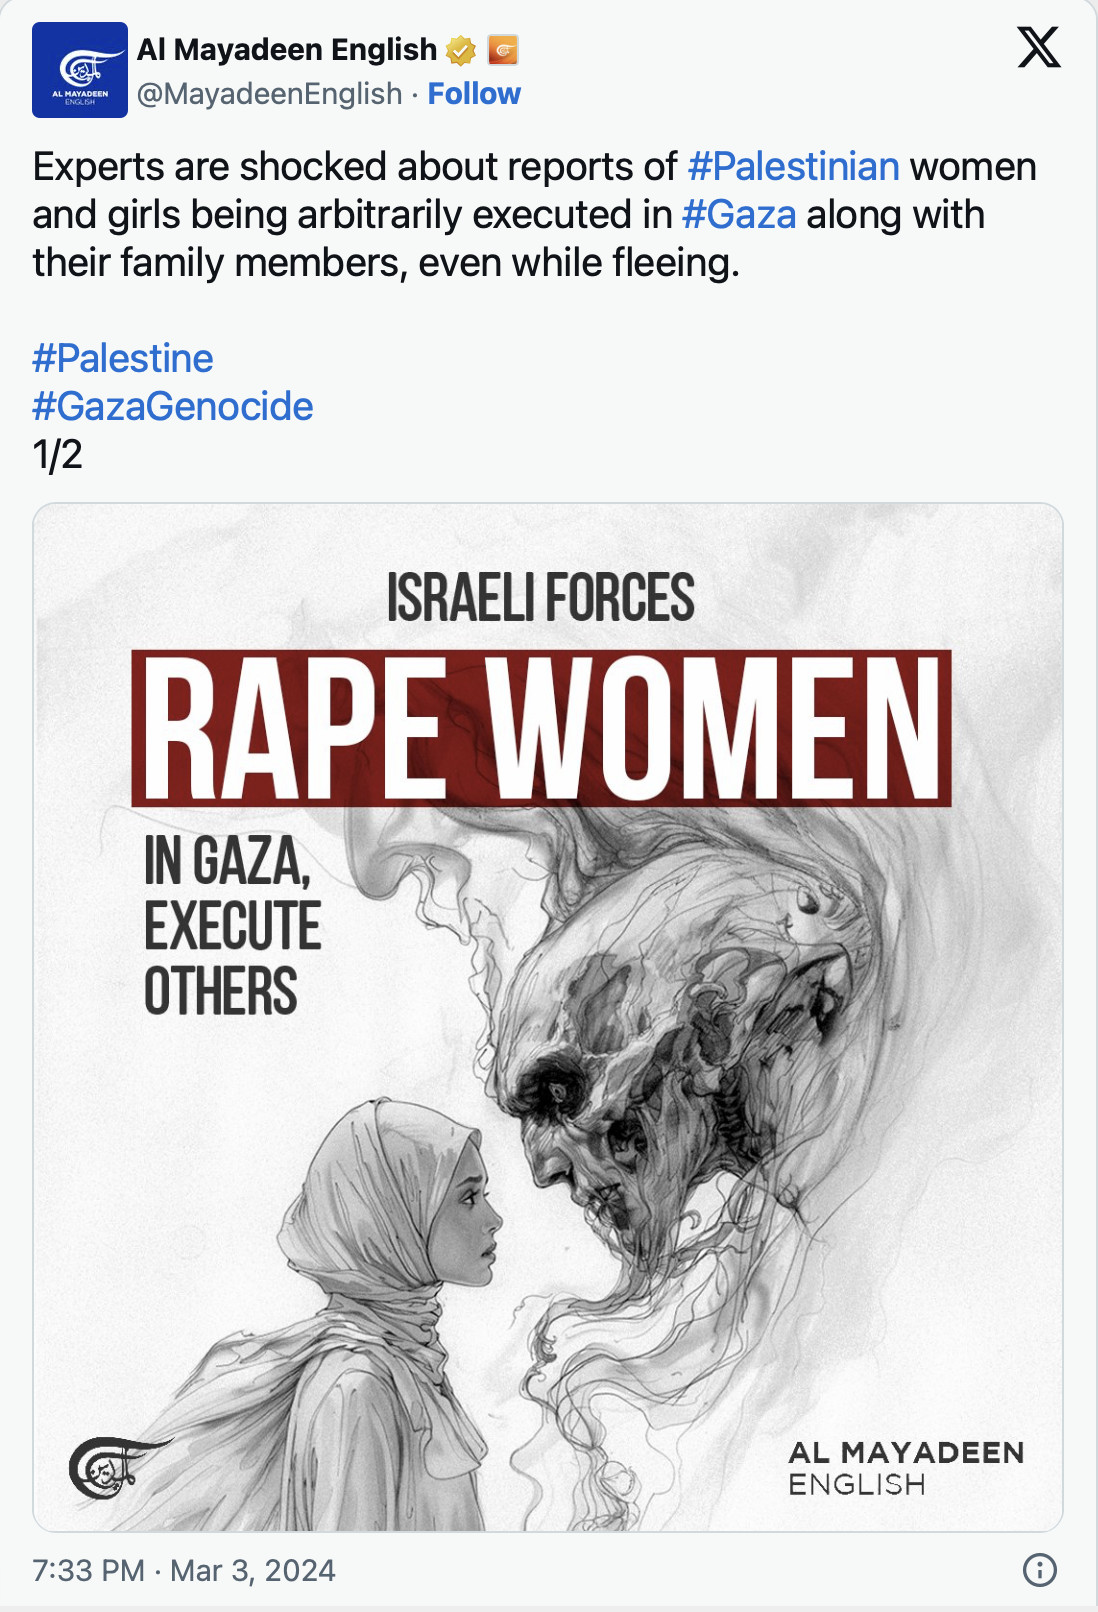Open the #GazaGenocide hashtag
Viewport: 1098px width, 1612px height.
pyautogui.click(x=173, y=407)
